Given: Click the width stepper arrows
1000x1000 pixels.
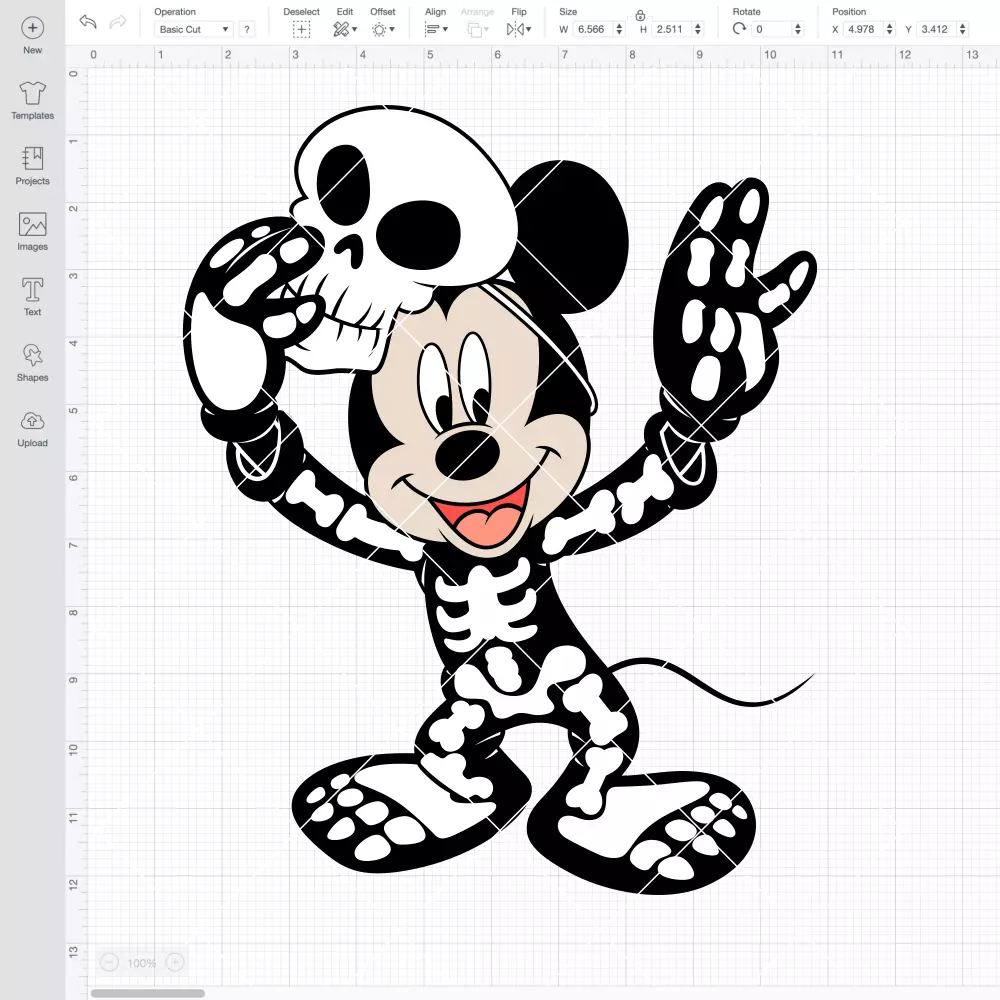Looking at the screenshot, I should click(619, 29).
